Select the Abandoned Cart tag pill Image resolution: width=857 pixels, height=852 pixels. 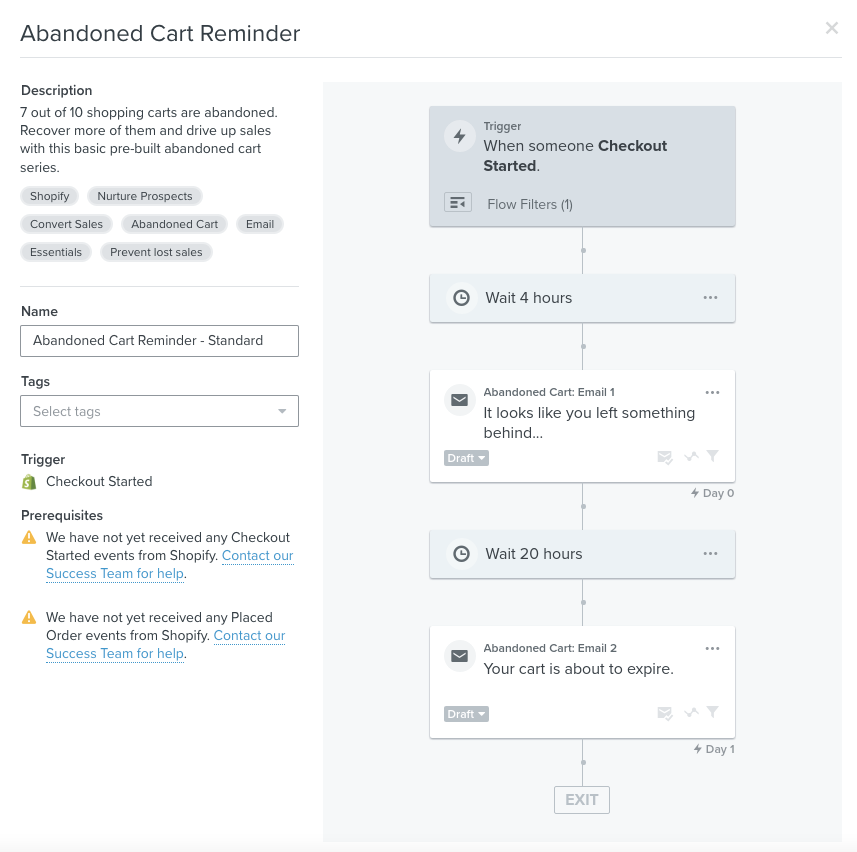click(x=175, y=224)
